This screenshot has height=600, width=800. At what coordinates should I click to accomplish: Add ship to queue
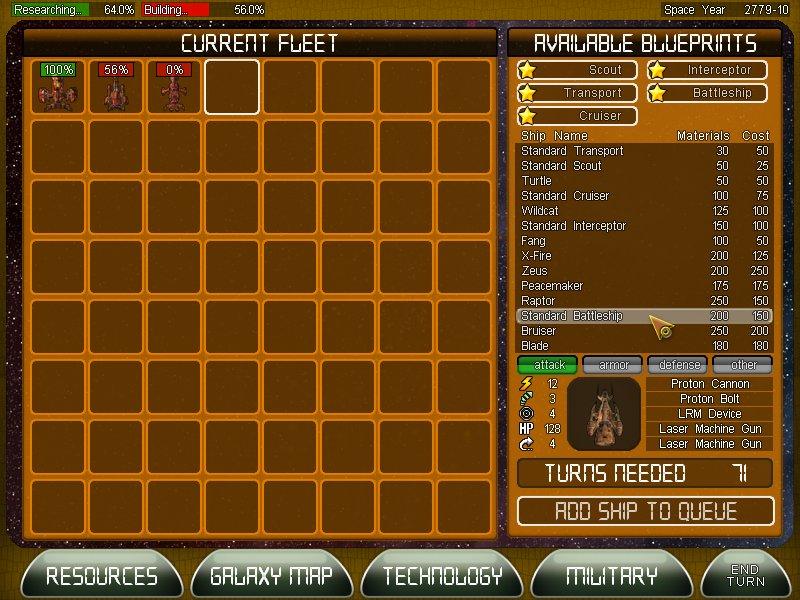coord(645,511)
